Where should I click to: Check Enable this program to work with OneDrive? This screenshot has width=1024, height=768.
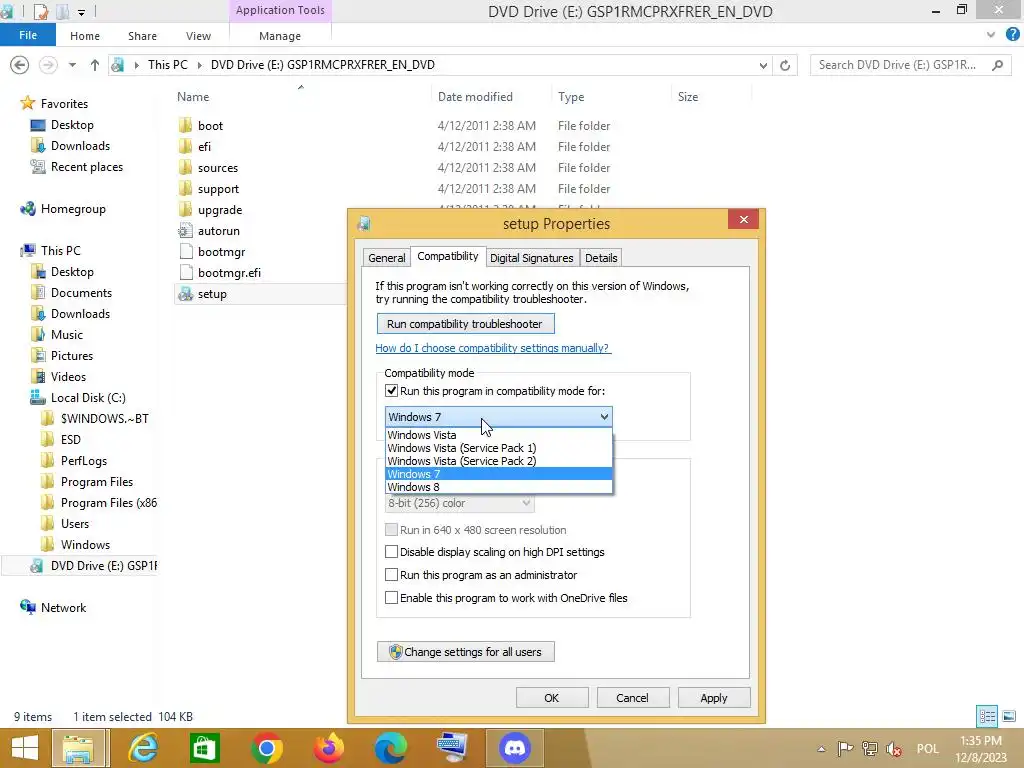[x=391, y=598]
